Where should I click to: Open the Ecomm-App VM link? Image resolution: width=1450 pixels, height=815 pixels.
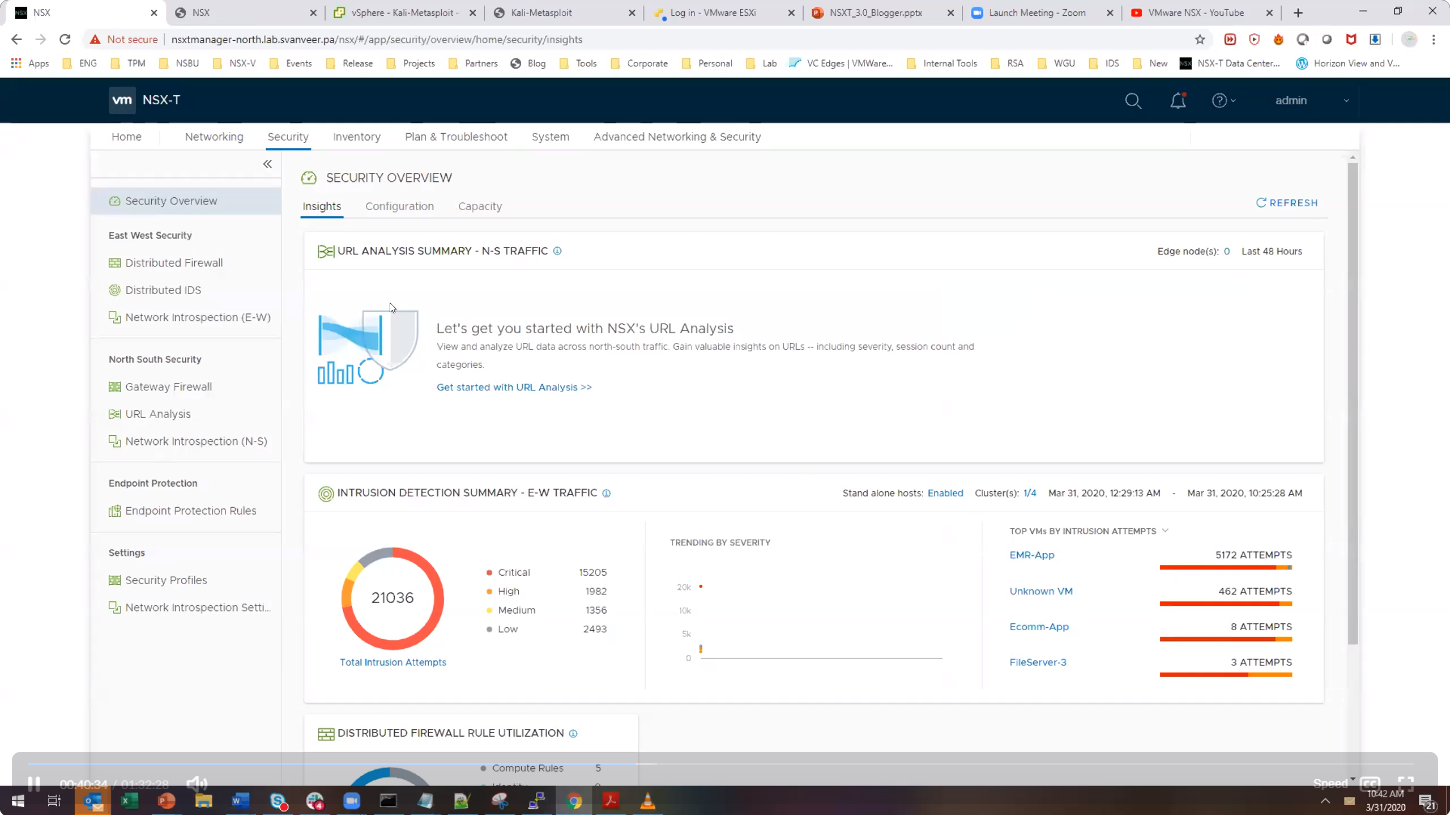(1039, 627)
